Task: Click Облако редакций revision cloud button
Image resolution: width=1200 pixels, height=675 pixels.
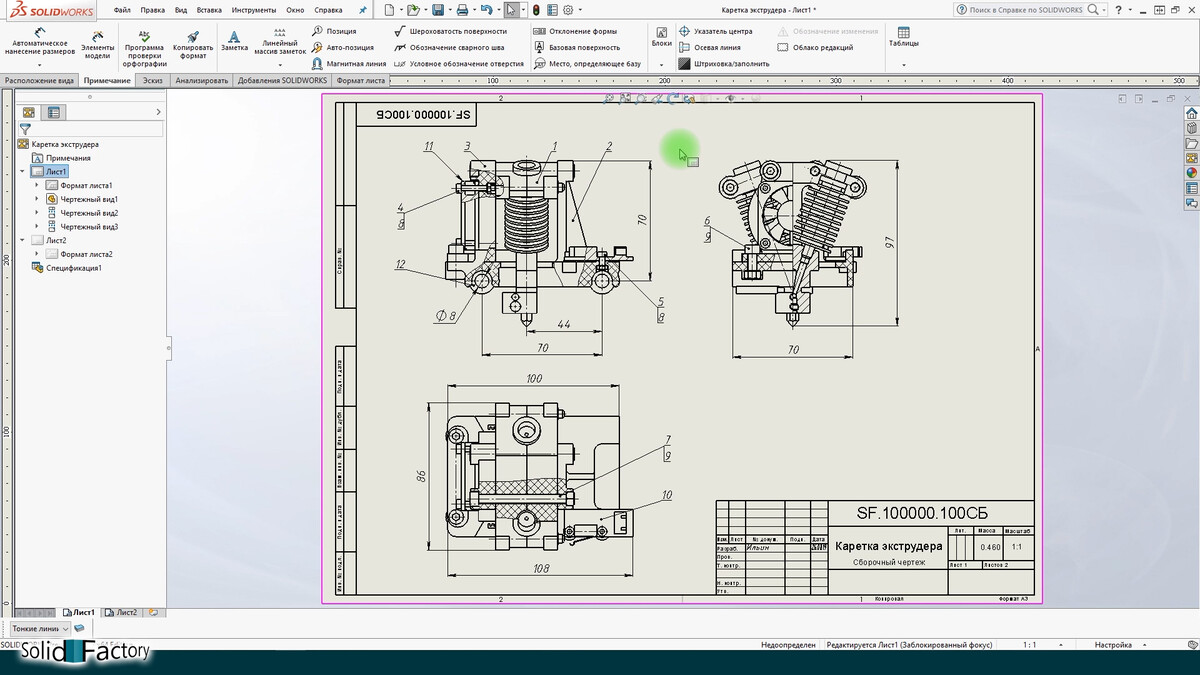Action: click(815, 47)
